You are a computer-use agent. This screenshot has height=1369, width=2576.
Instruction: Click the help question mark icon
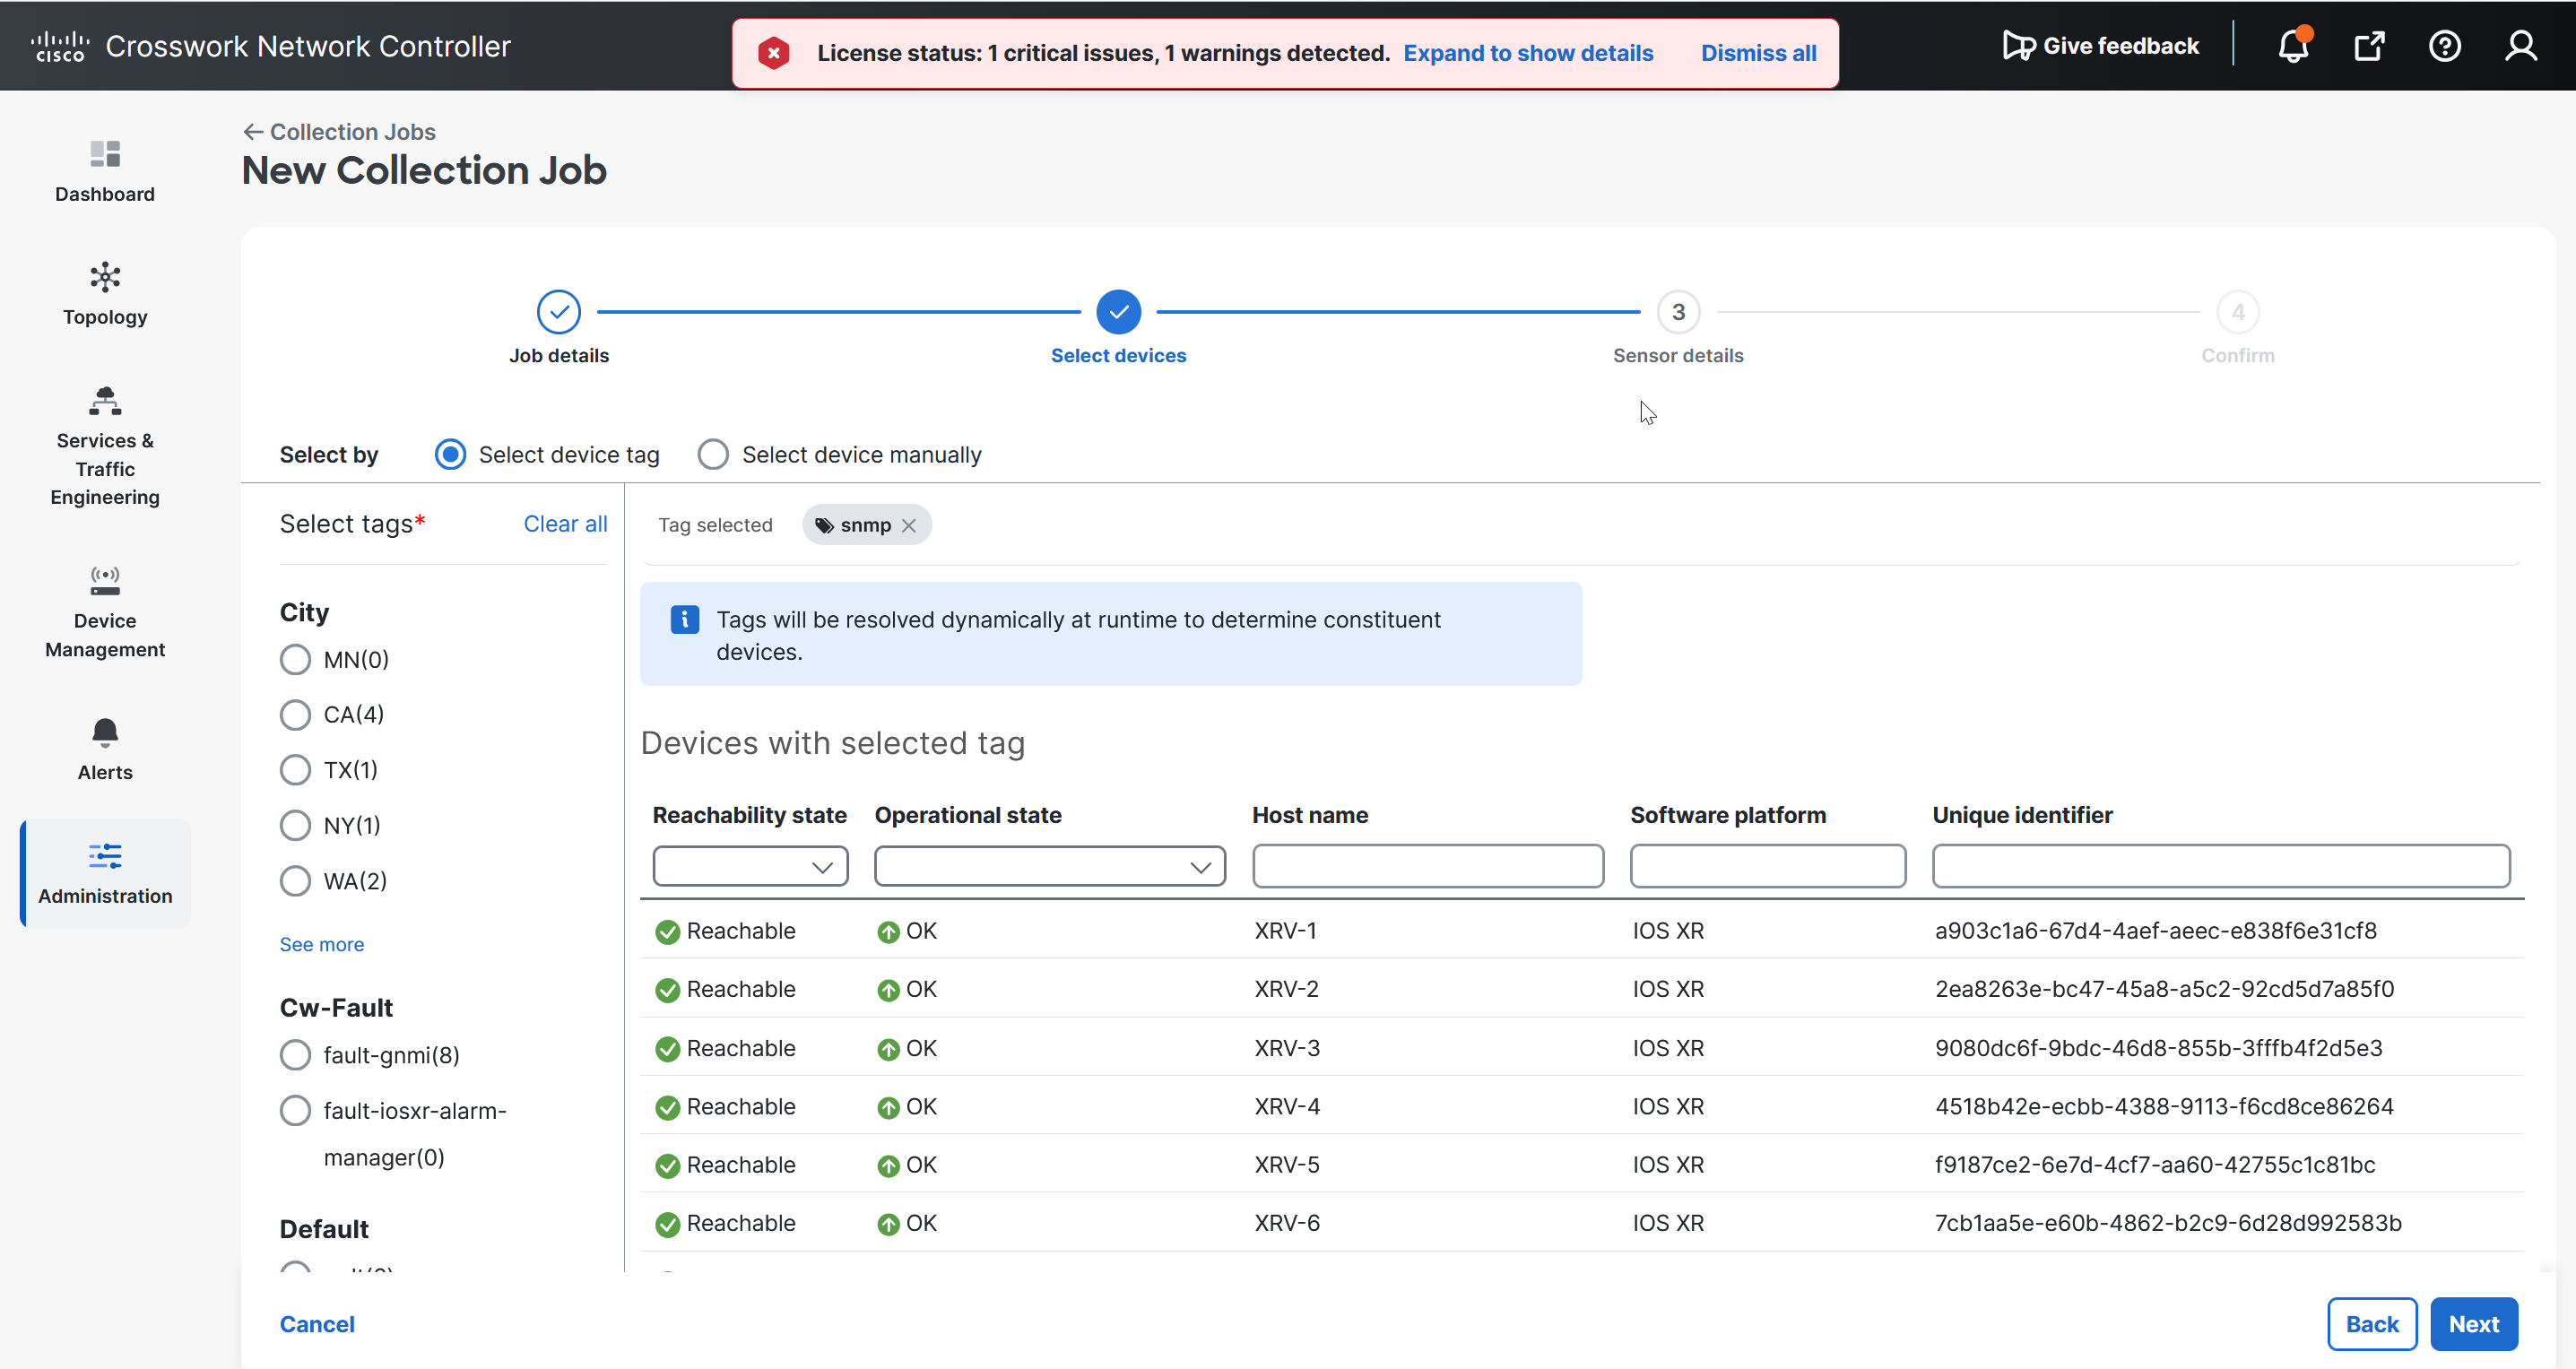(x=2444, y=46)
